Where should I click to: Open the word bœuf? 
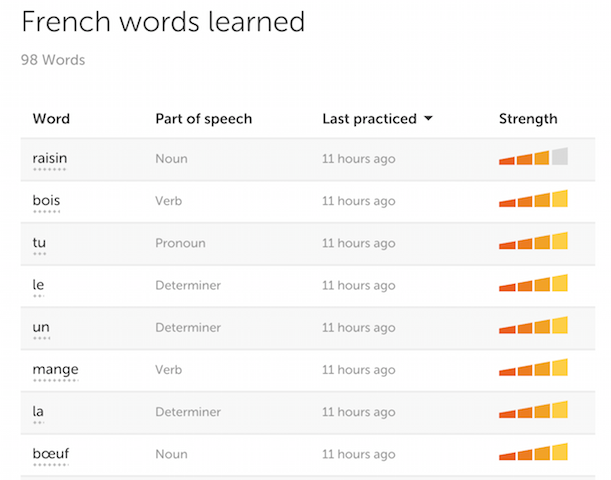click(50, 454)
